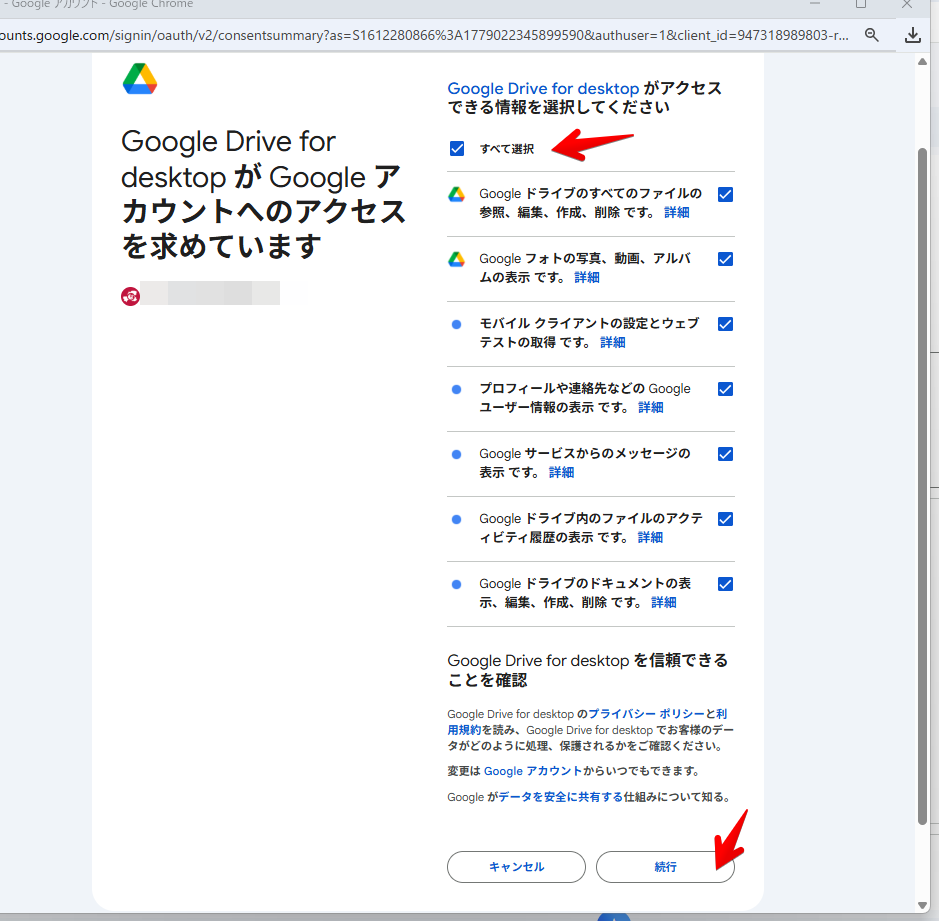Click the 続行 button
The image size is (939, 921).
tap(665, 867)
